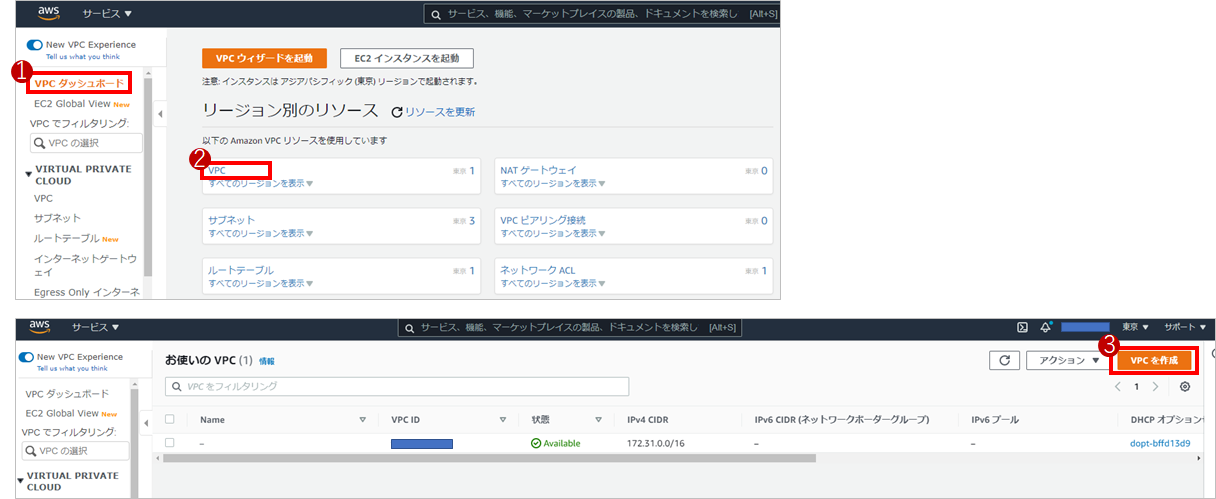Tick the checkbox for the 172.31.0.0/16 row
Image resolution: width=1216 pixels, height=499 pixels.
(x=170, y=443)
